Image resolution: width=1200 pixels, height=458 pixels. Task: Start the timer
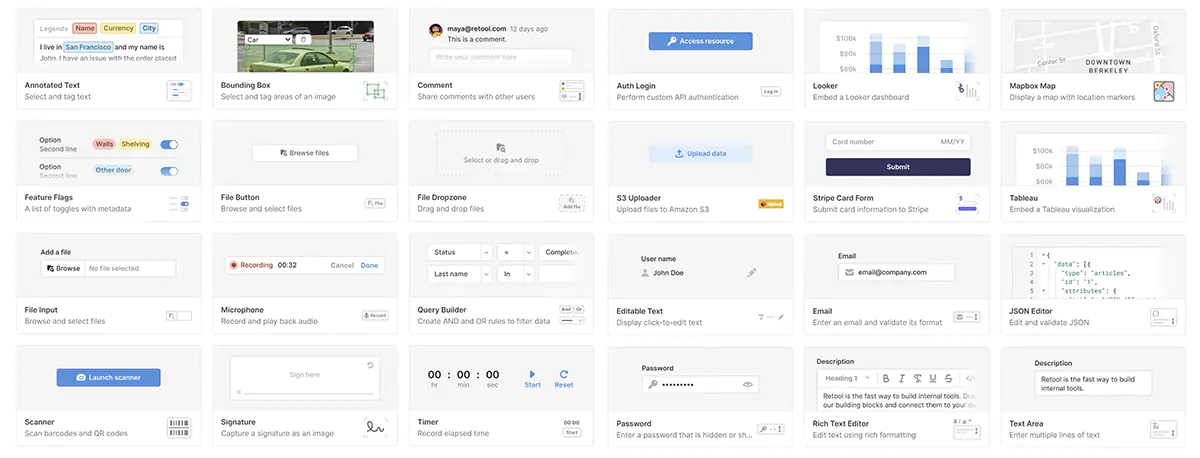click(532, 378)
